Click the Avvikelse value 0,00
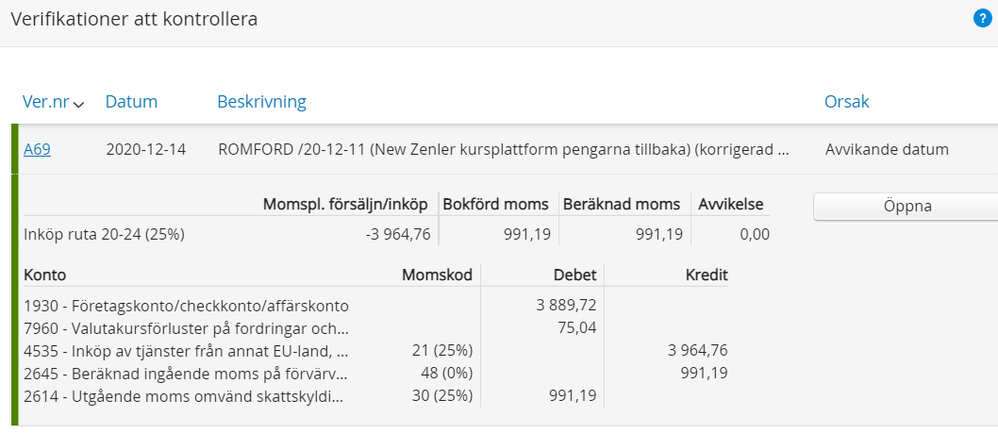 [x=753, y=235]
